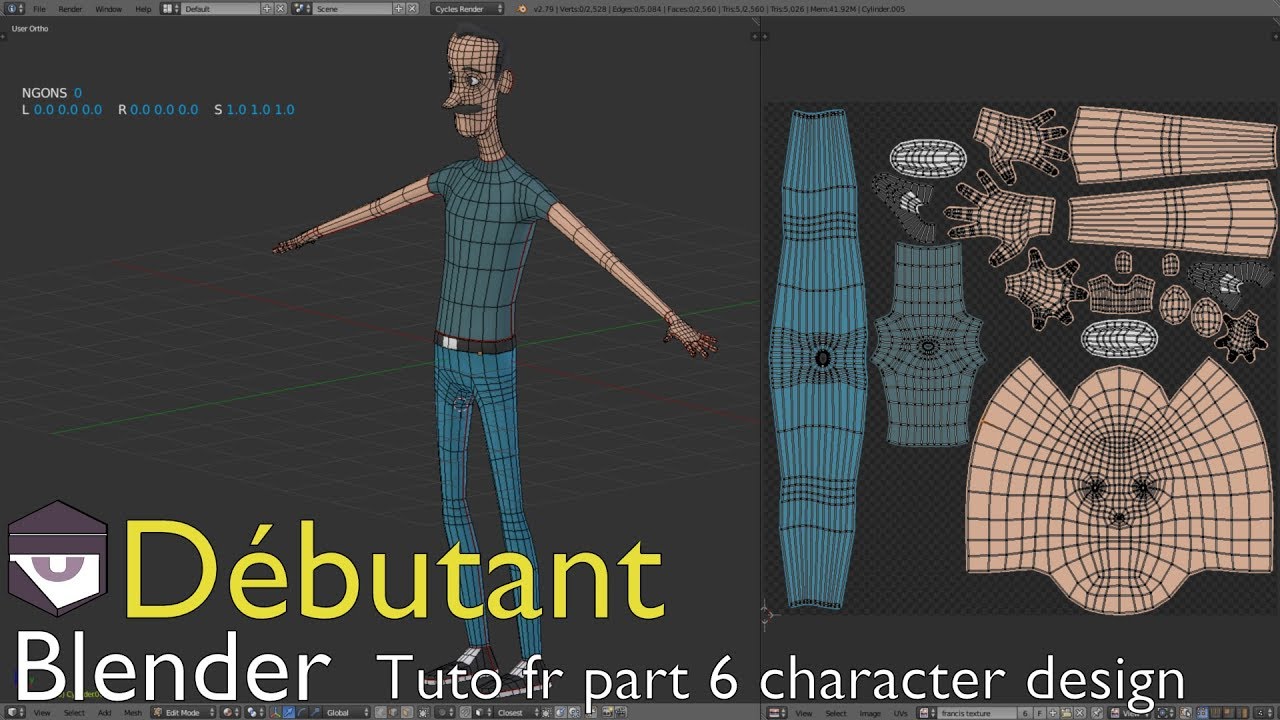Open the Help menu
Viewport: 1280px width, 720px height.
click(x=143, y=9)
